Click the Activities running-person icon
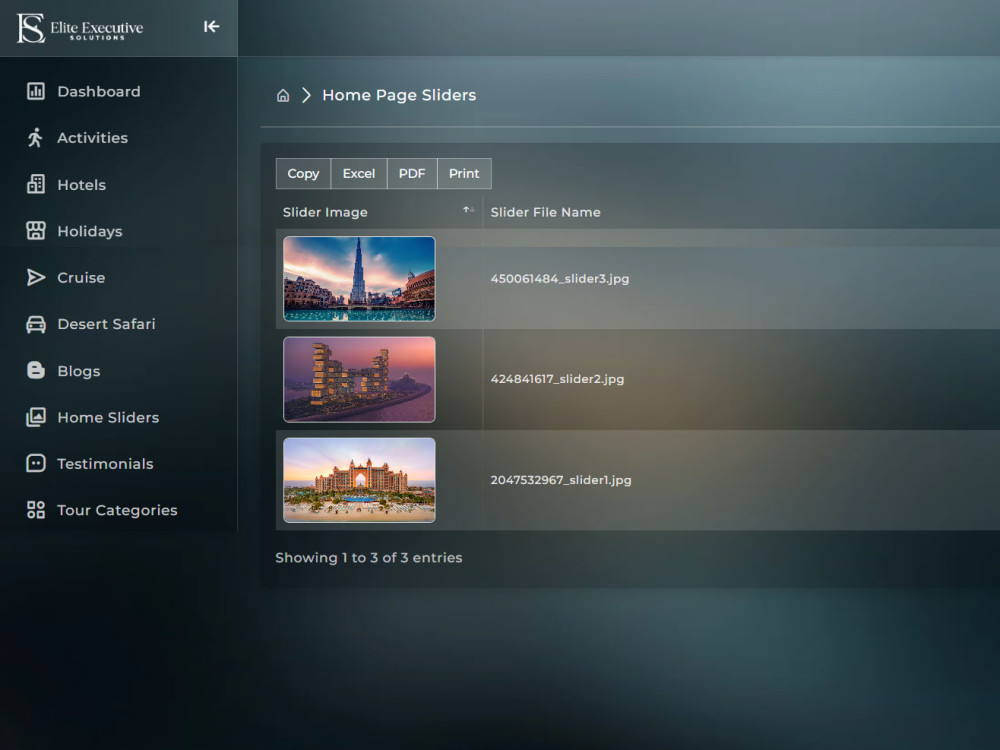 click(36, 138)
